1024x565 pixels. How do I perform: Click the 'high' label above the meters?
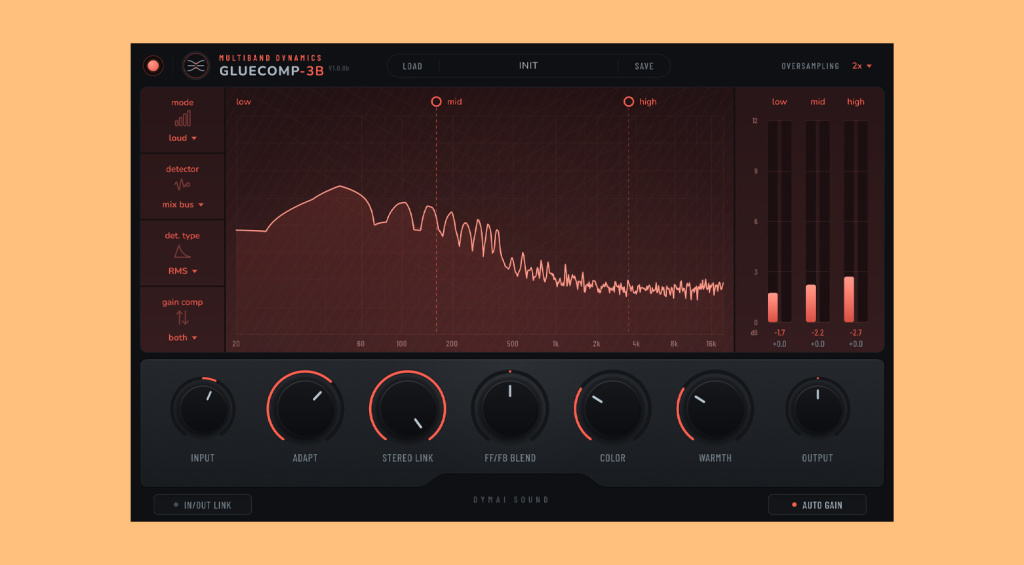coord(856,102)
